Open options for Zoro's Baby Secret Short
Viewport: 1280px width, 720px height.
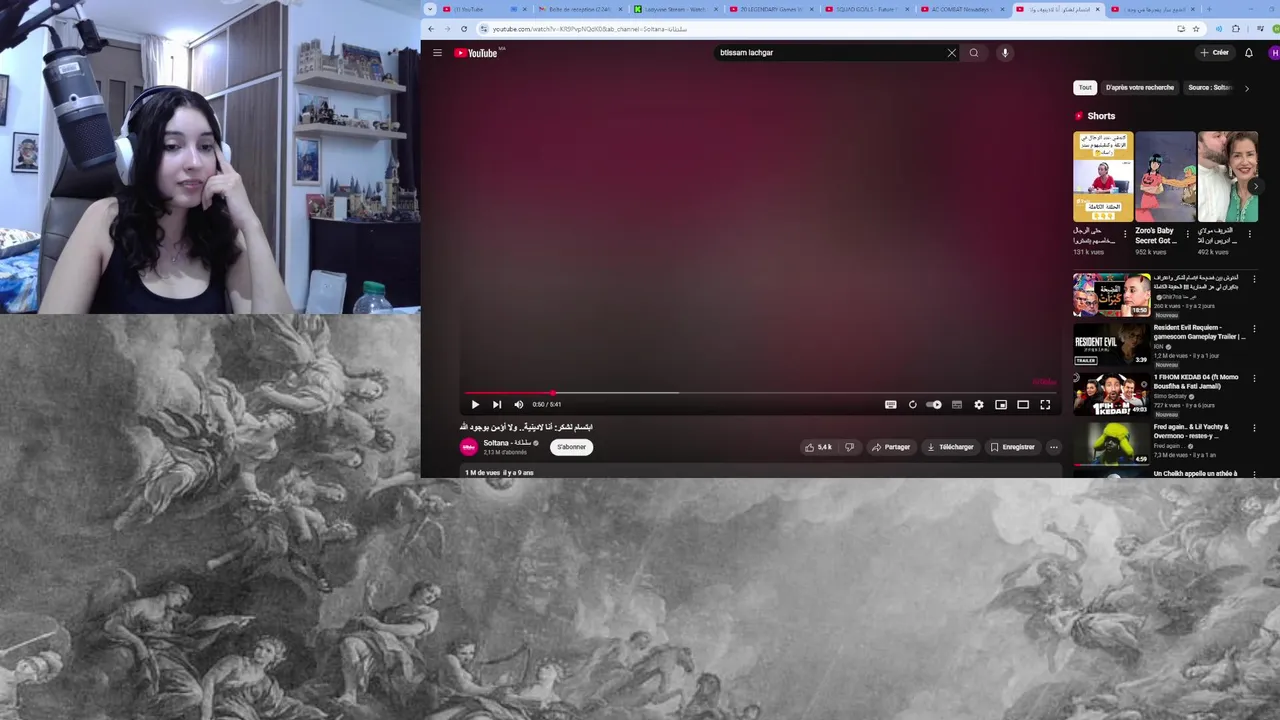[1187, 234]
